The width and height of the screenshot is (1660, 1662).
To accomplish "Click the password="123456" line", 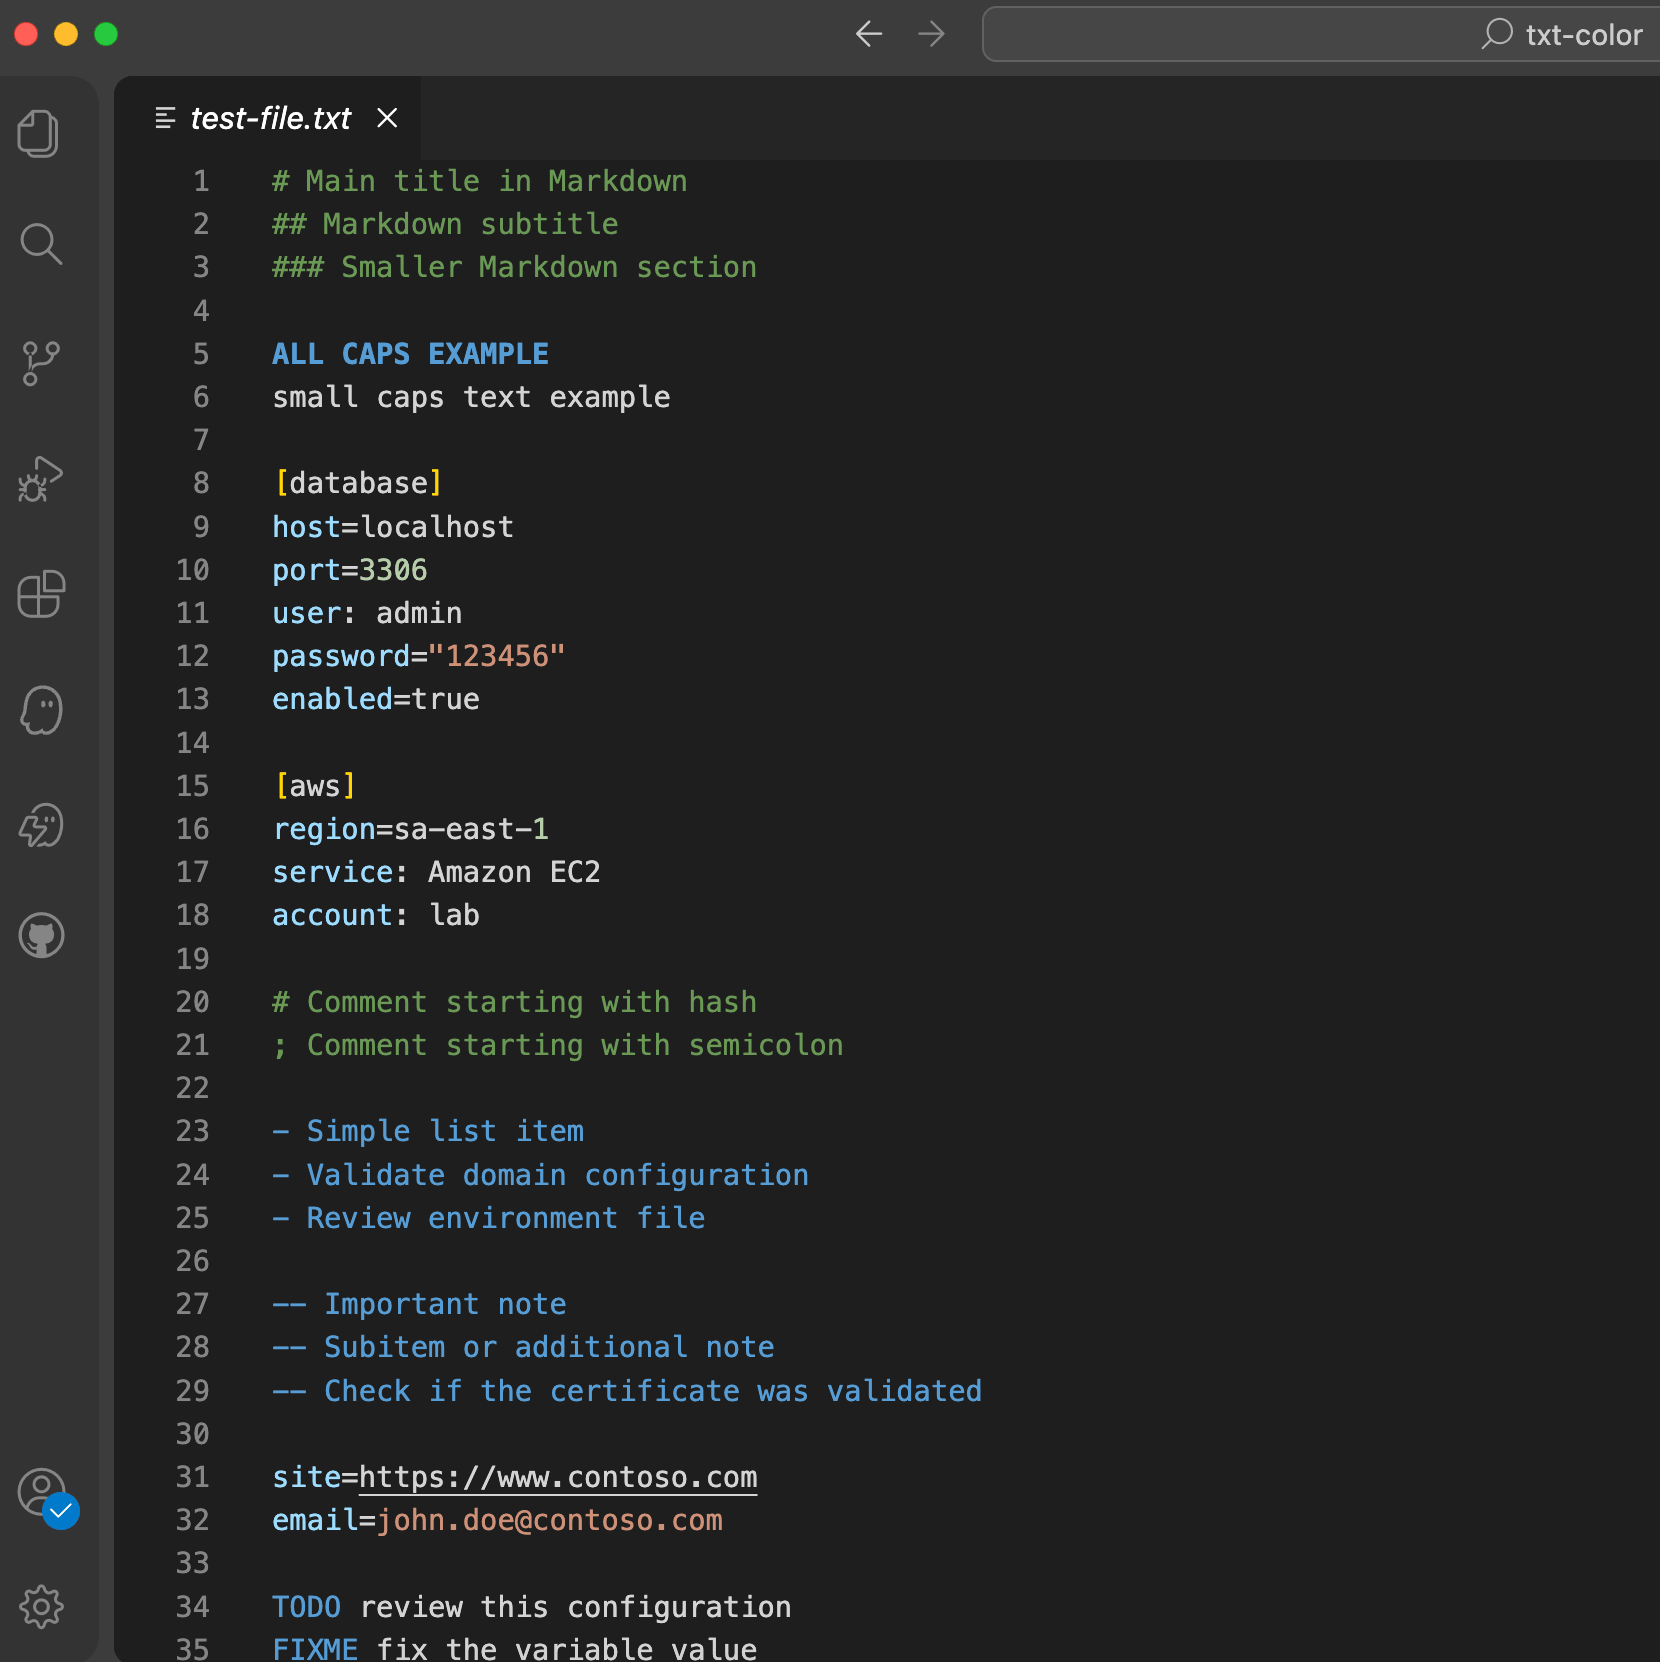I will [x=419, y=656].
